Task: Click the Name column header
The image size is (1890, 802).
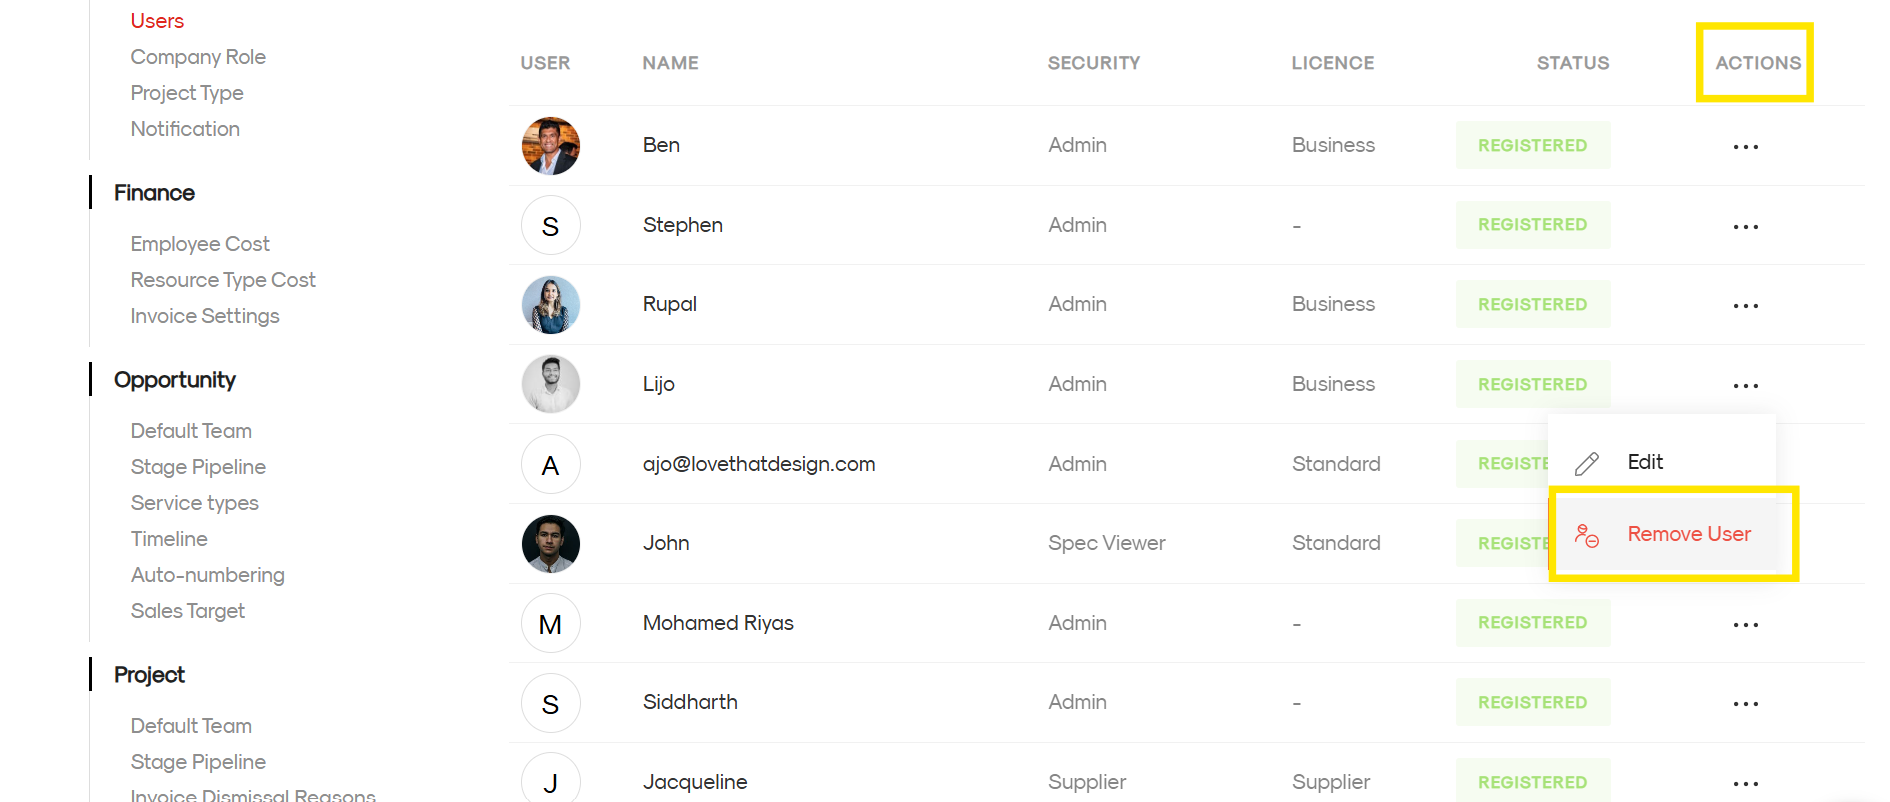Action: pos(670,63)
